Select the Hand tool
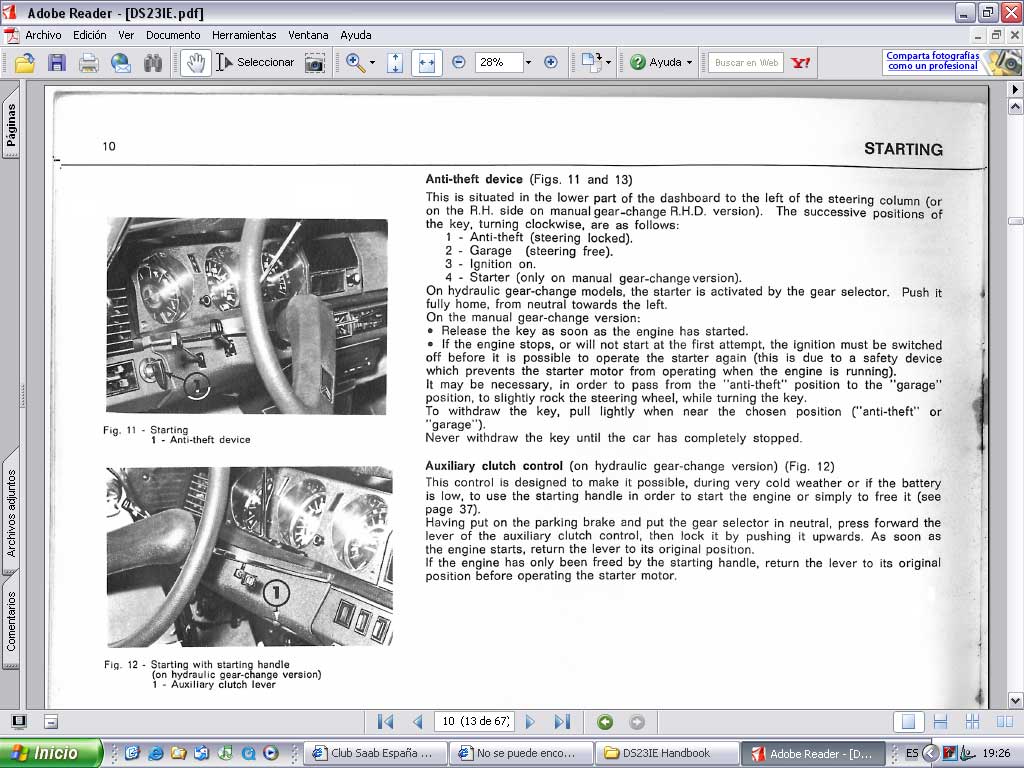This screenshot has height=768, width=1024. click(195, 63)
